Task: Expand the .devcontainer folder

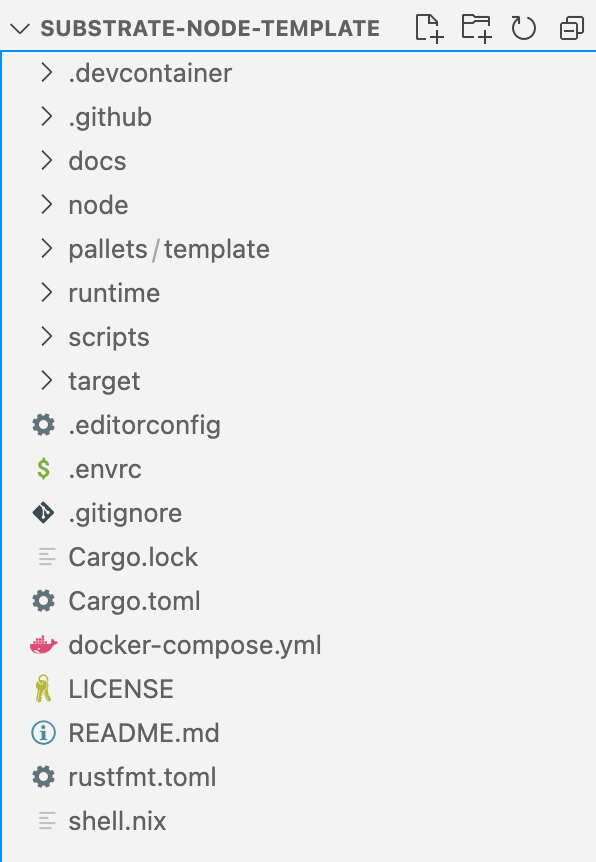Action: [x=298, y=73]
